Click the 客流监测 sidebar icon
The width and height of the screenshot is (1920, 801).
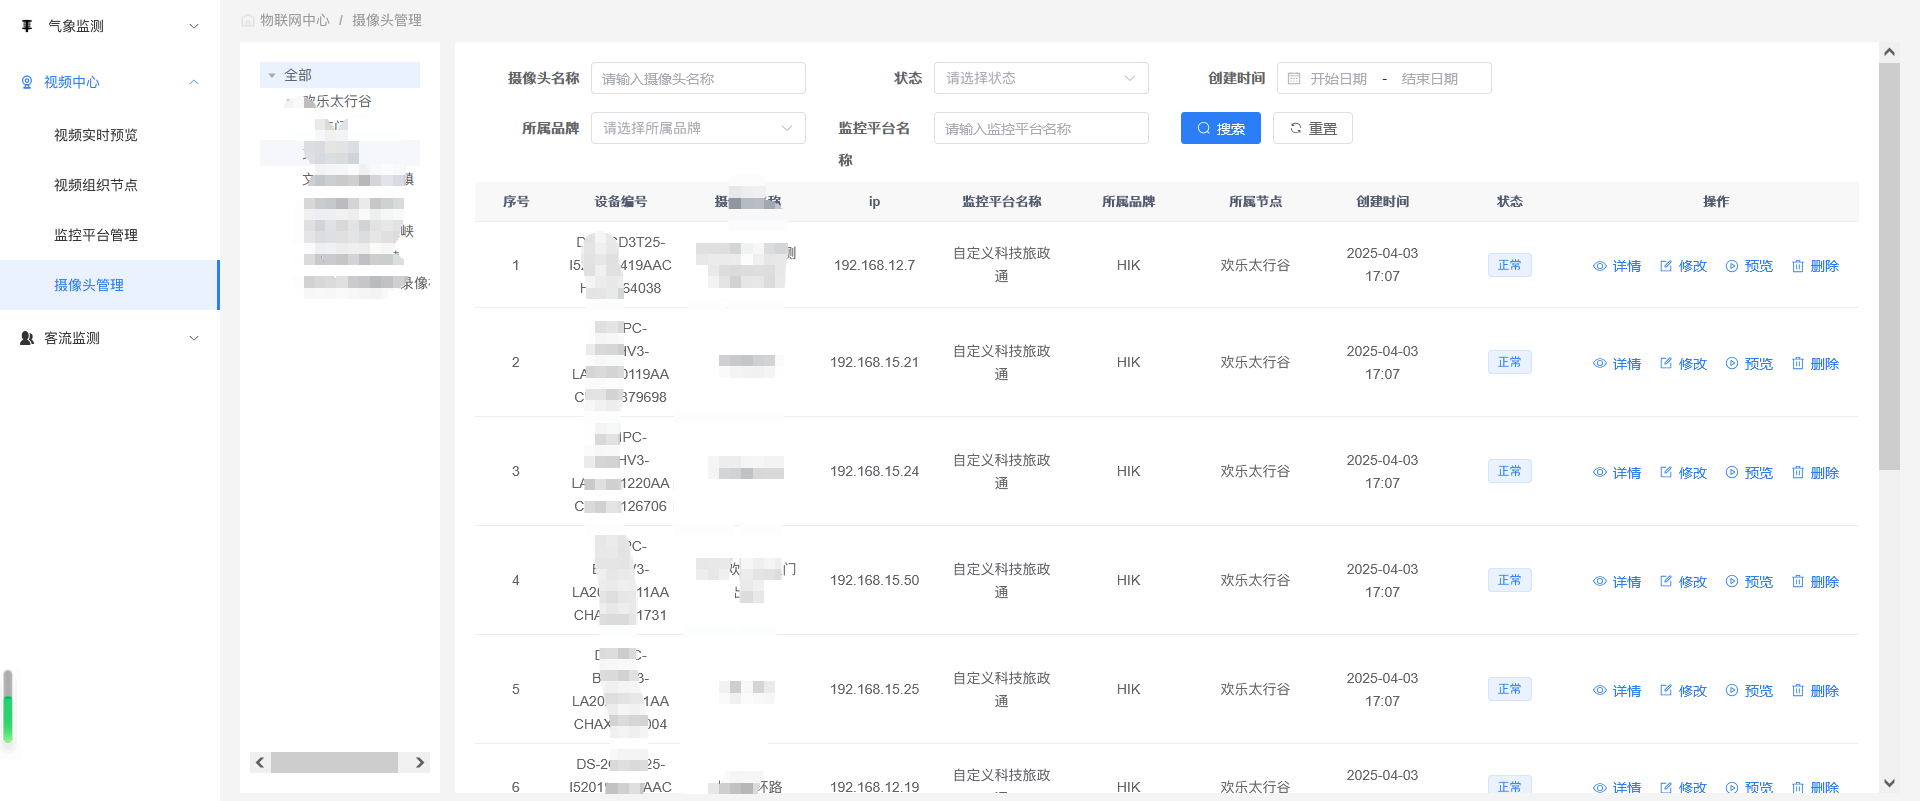pyautogui.click(x=27, y=338)
